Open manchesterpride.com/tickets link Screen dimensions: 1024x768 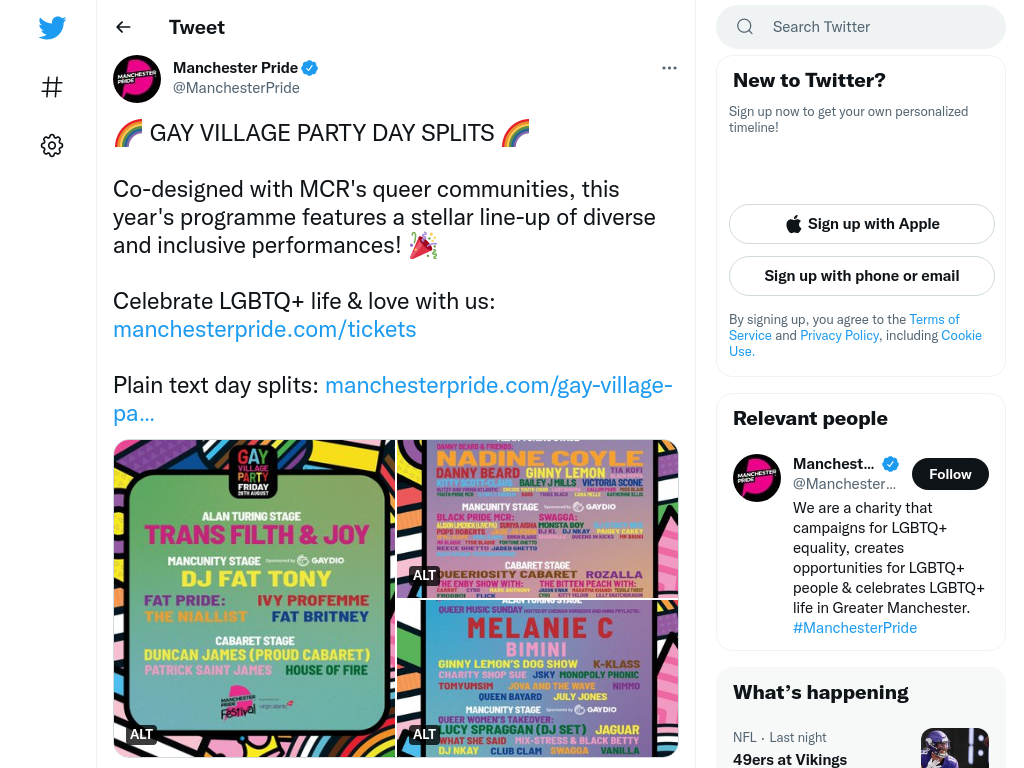(264, 329)
